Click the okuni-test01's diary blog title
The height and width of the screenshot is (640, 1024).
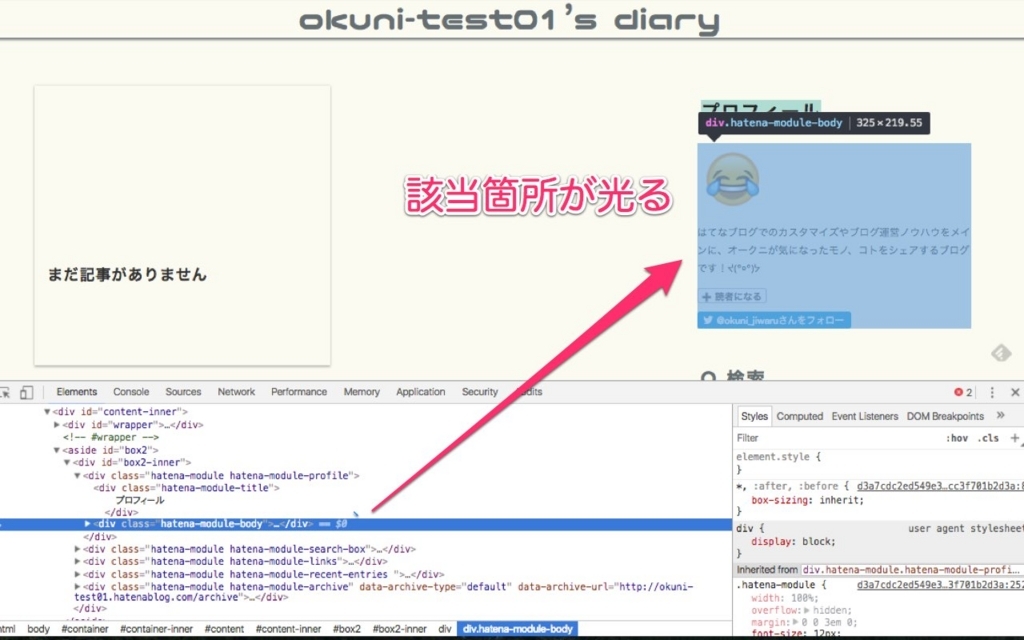tap(509, 20)
